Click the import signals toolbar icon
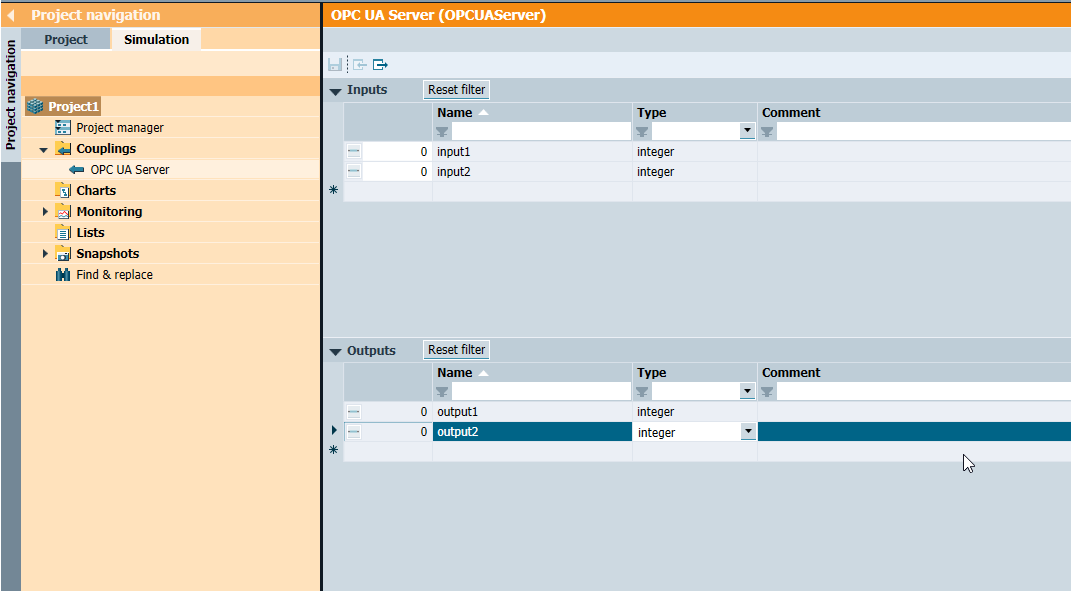This screenshot has width=1071, height=591. pos(360,65)
